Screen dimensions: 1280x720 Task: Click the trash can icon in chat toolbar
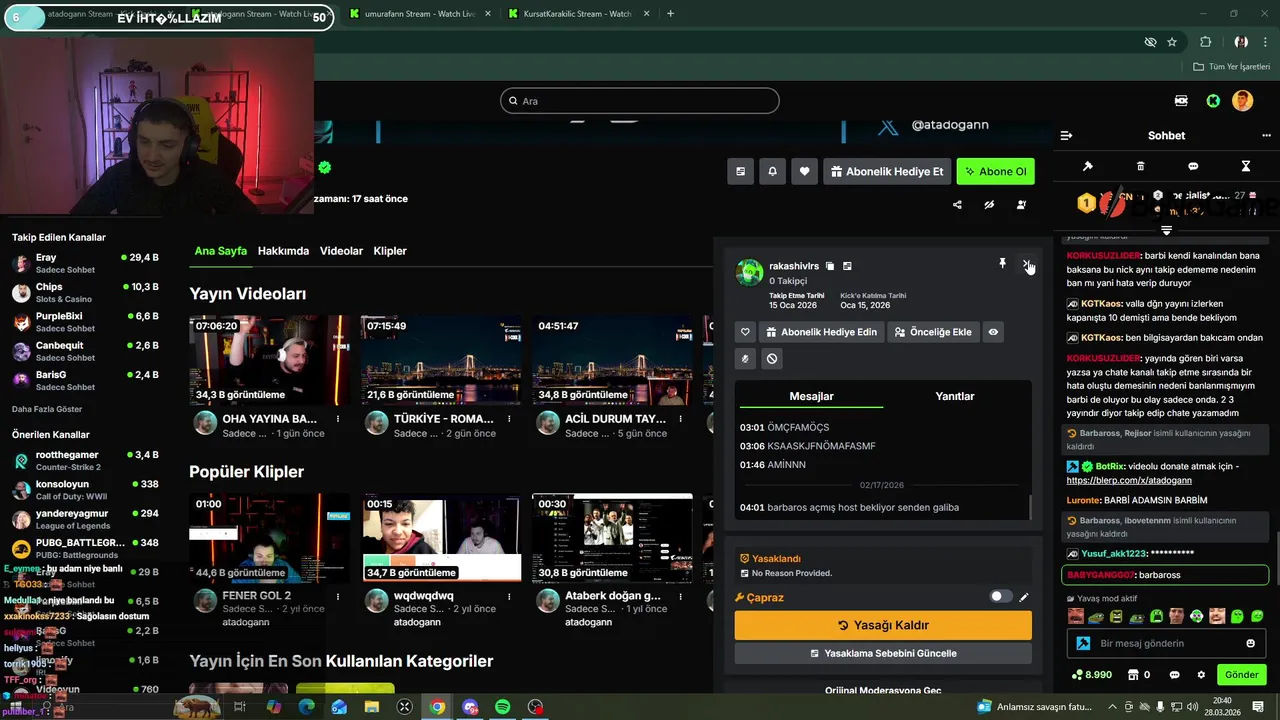[1141, 166]
